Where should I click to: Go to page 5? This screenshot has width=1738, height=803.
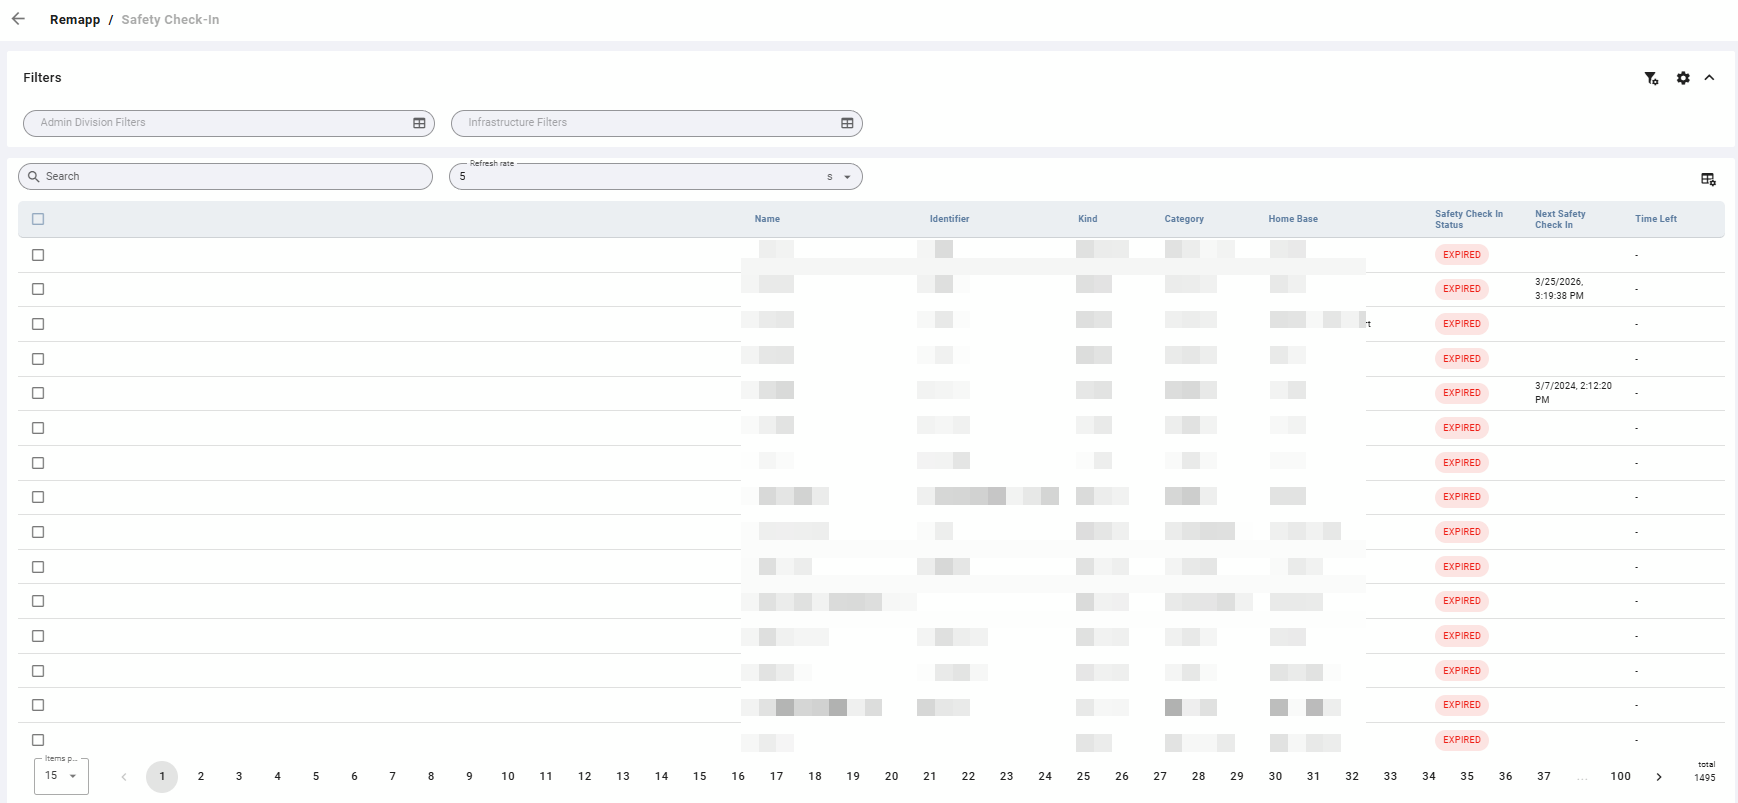pyautogui.click(x=316, y=776)
